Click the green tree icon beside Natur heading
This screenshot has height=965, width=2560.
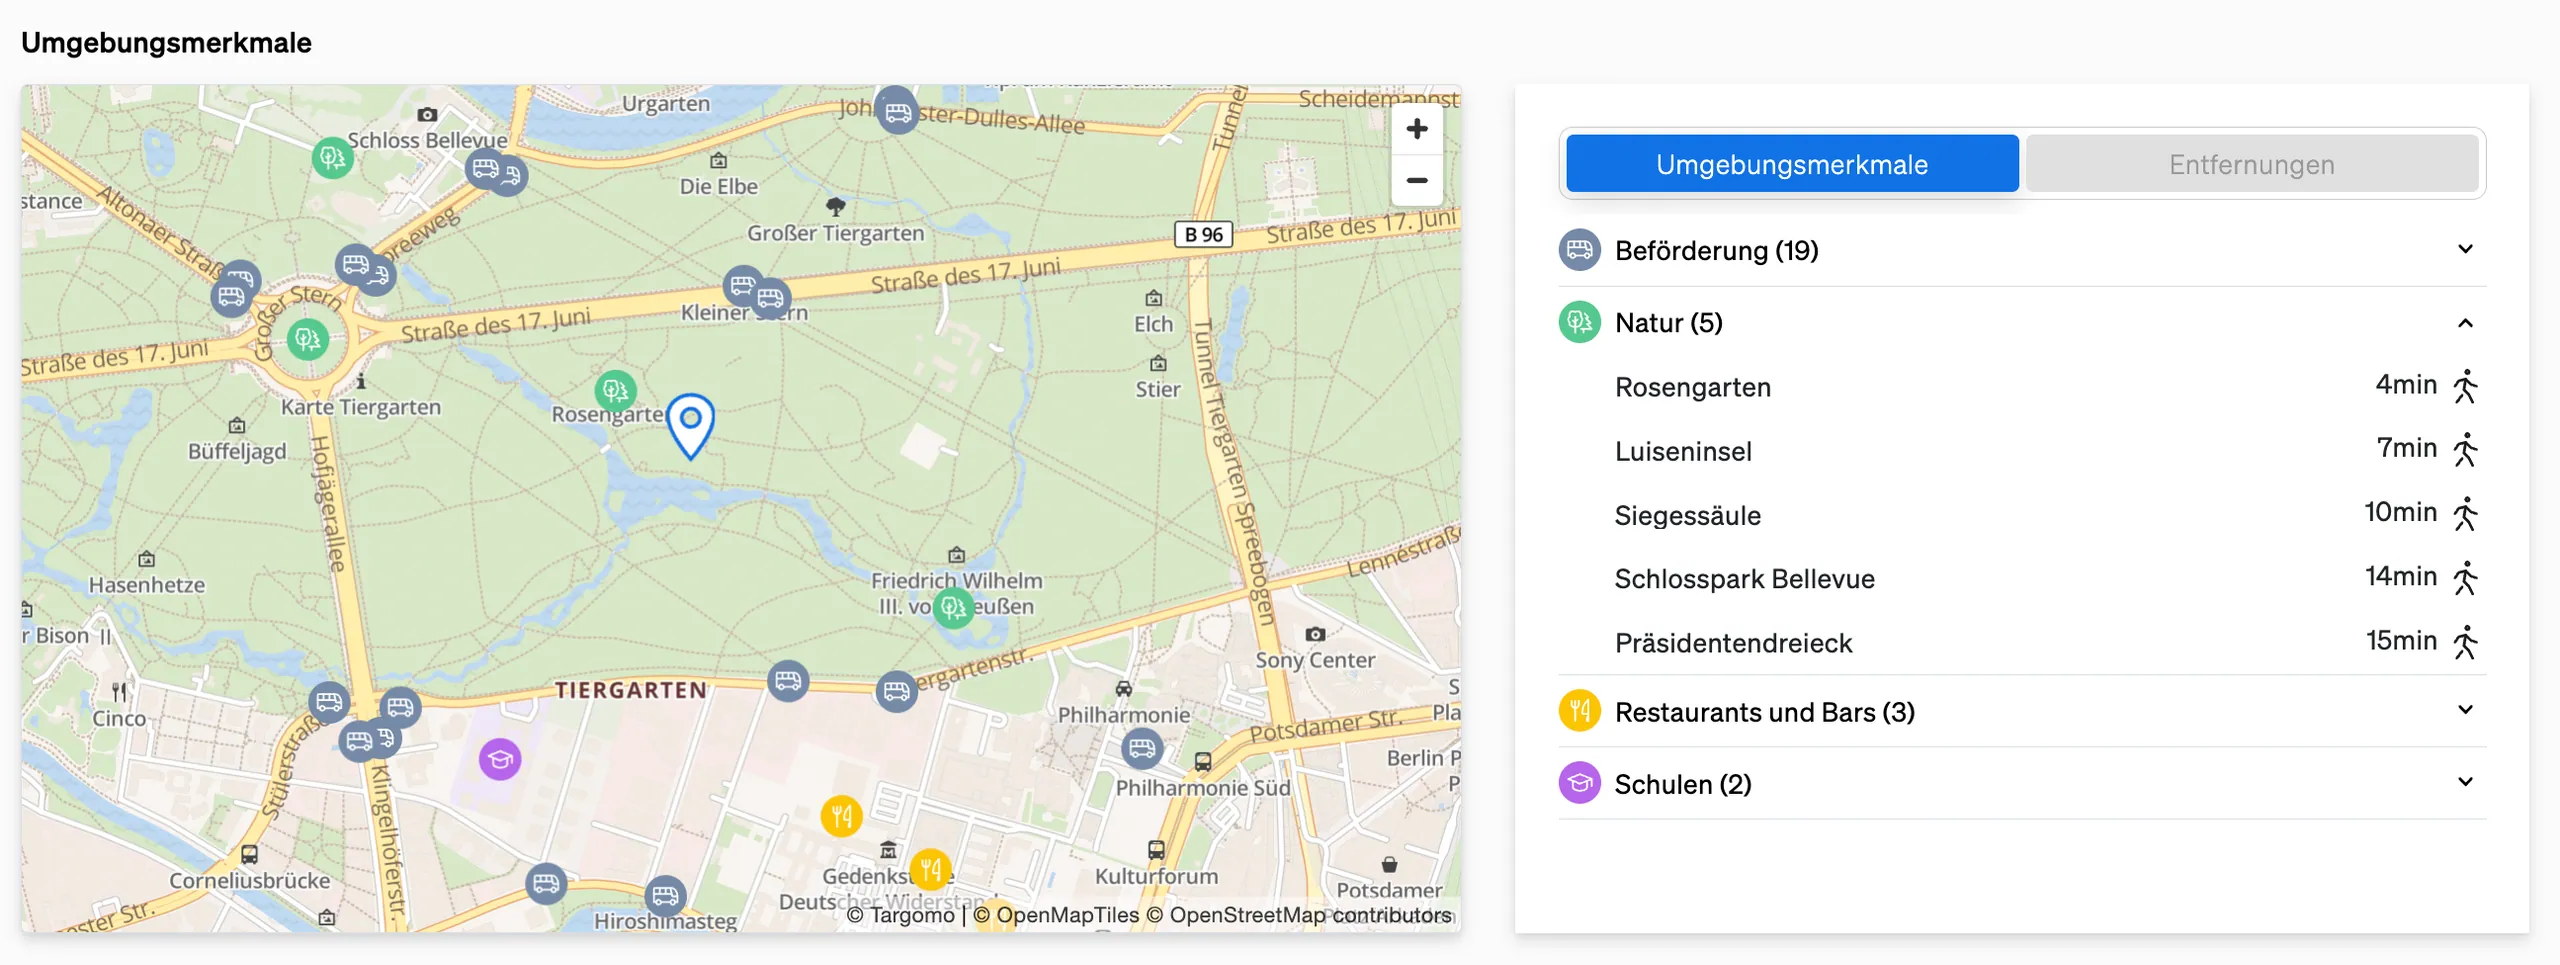tap(1579, 322)
